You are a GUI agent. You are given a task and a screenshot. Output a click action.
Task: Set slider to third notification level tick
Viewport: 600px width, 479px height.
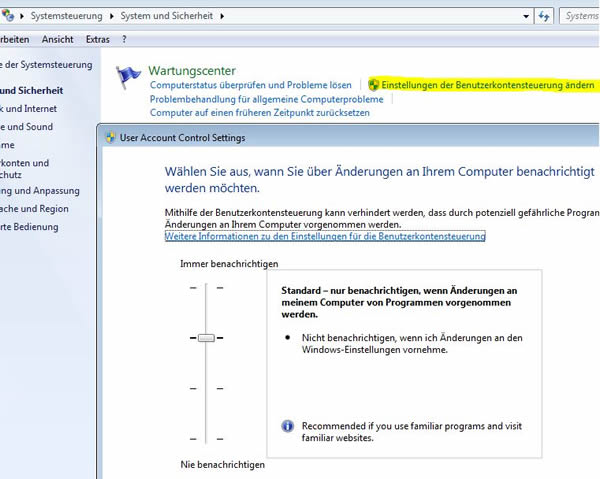pos(206,388)
